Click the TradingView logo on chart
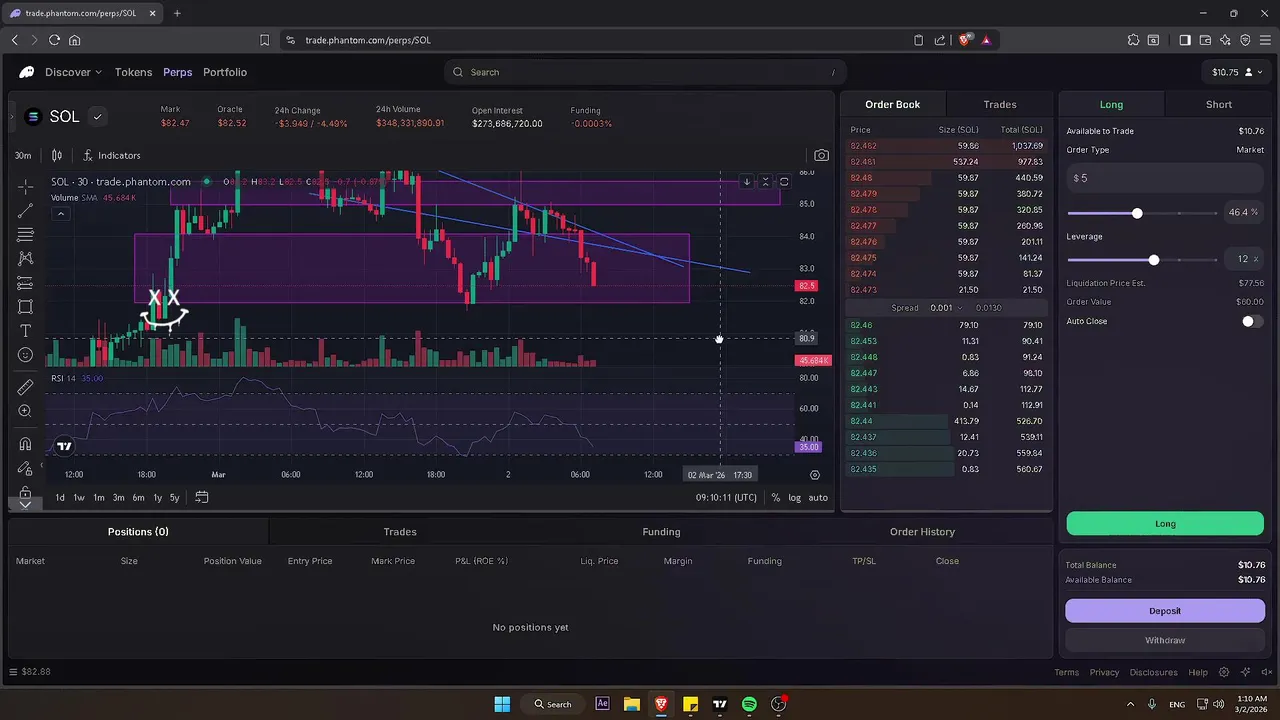This screenshot has height=720, width=1280. pyautogui.click(x=64, y=446)
